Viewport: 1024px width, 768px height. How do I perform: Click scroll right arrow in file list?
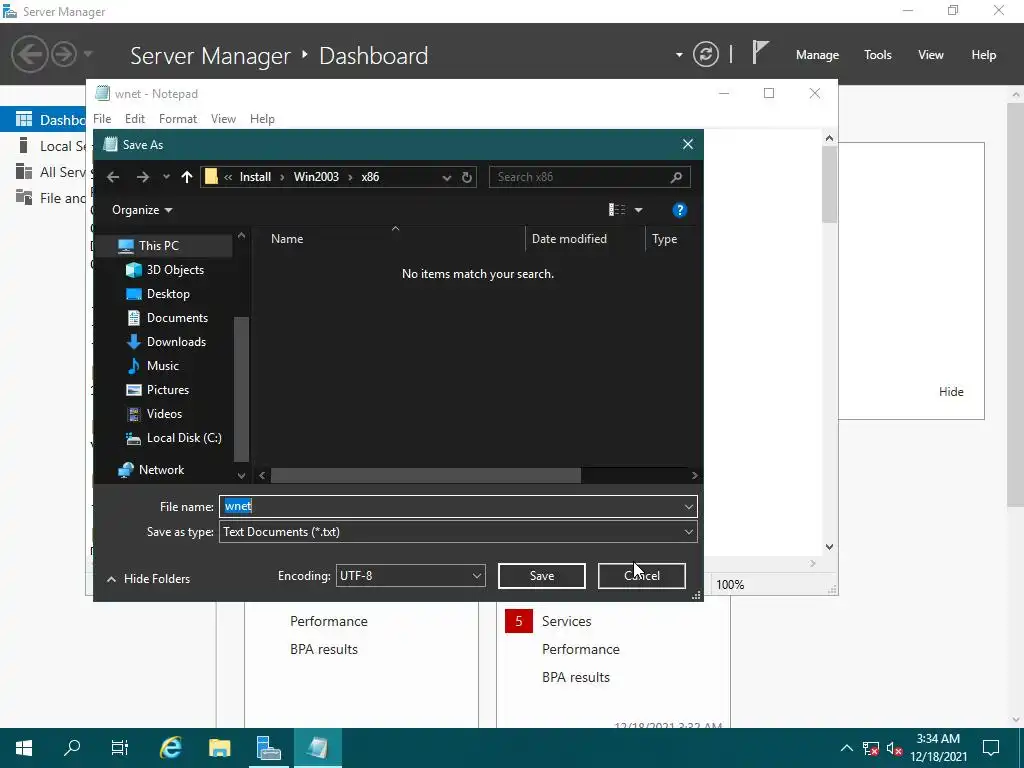click(694, 475)
